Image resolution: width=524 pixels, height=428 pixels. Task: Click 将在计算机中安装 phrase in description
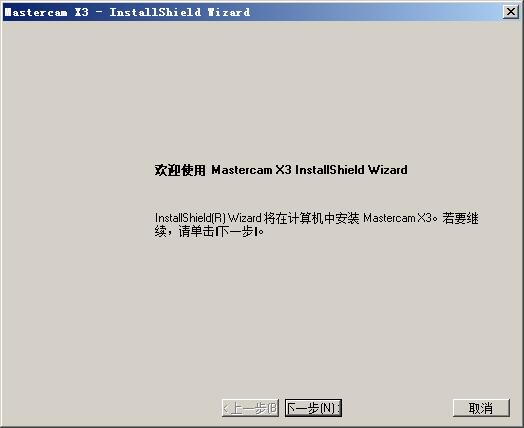(311, 218)
